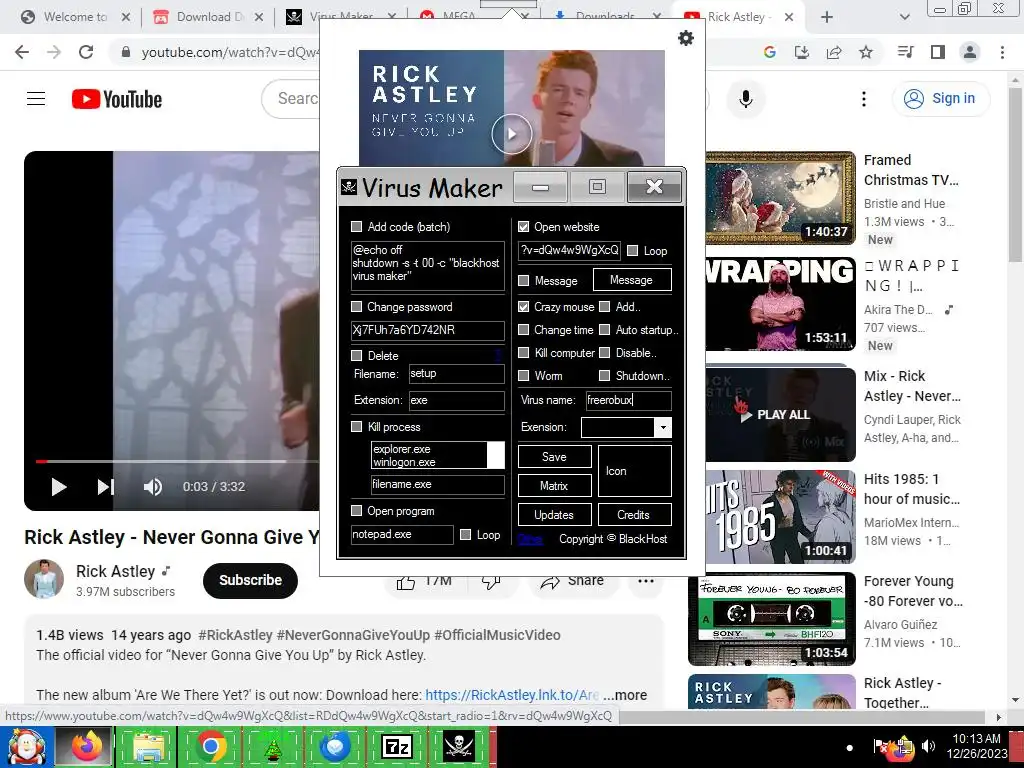
Task: Open the media controls icon in Chrome toolbar
Action: tap(906, 52)
